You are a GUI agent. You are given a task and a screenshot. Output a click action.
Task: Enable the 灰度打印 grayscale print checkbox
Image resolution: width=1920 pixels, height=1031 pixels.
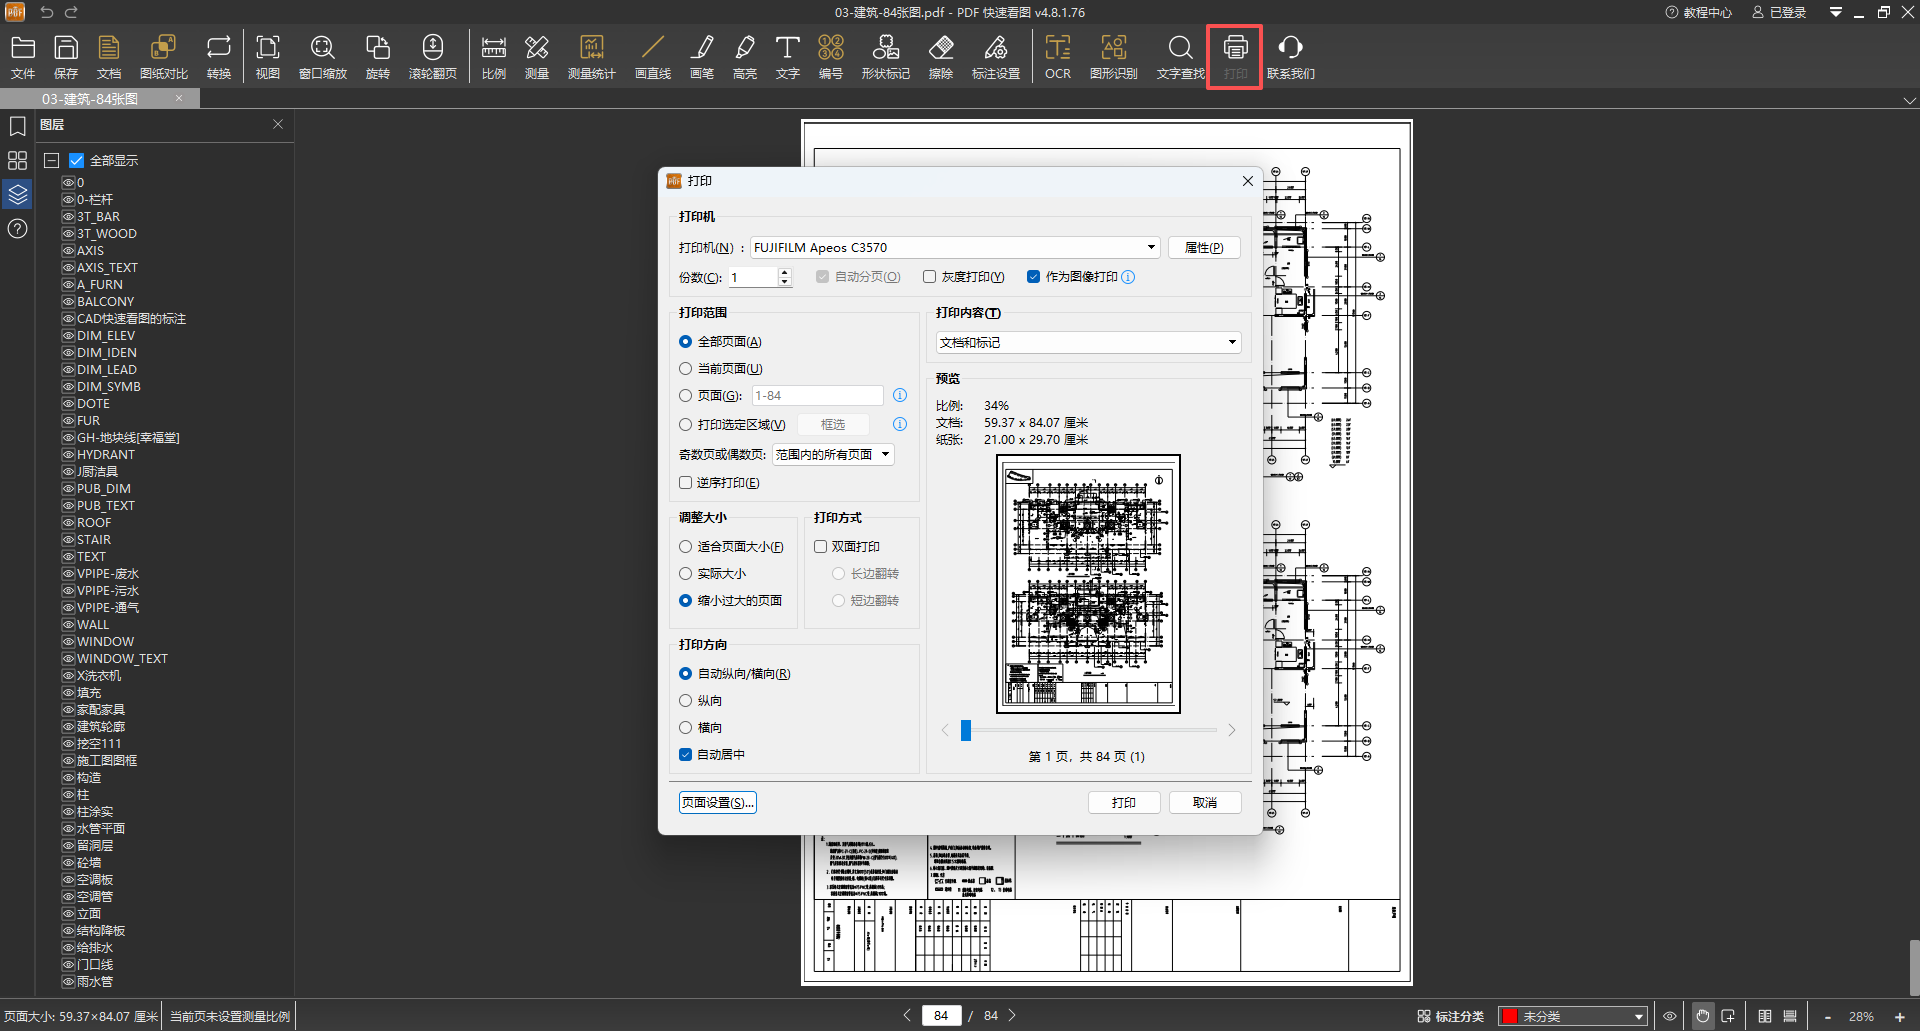click(930, 277)
